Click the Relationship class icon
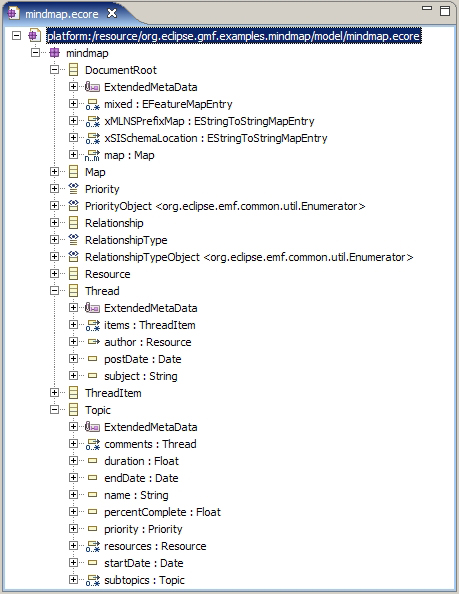The width and height of the screenshot is (459, 594). click(73, 223)
